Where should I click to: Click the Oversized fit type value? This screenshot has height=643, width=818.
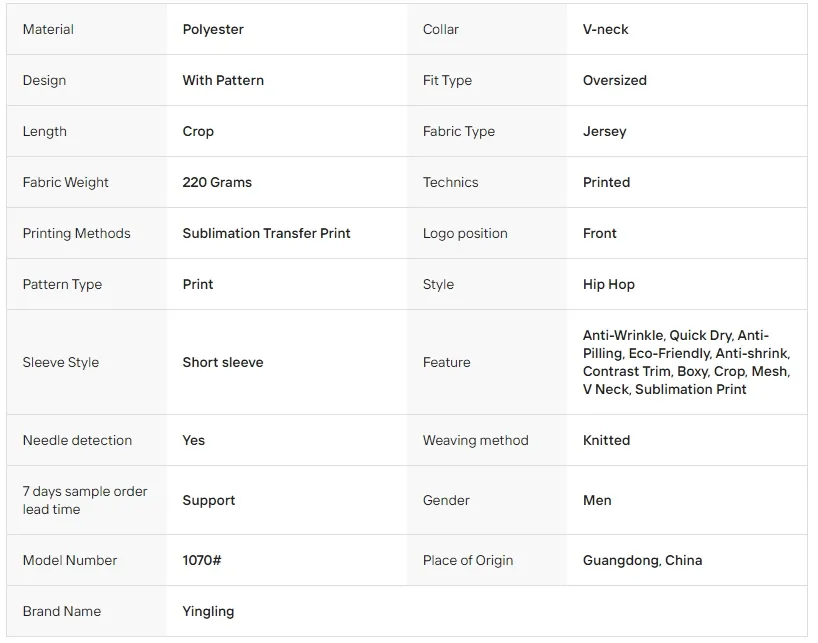pos(615,80)
